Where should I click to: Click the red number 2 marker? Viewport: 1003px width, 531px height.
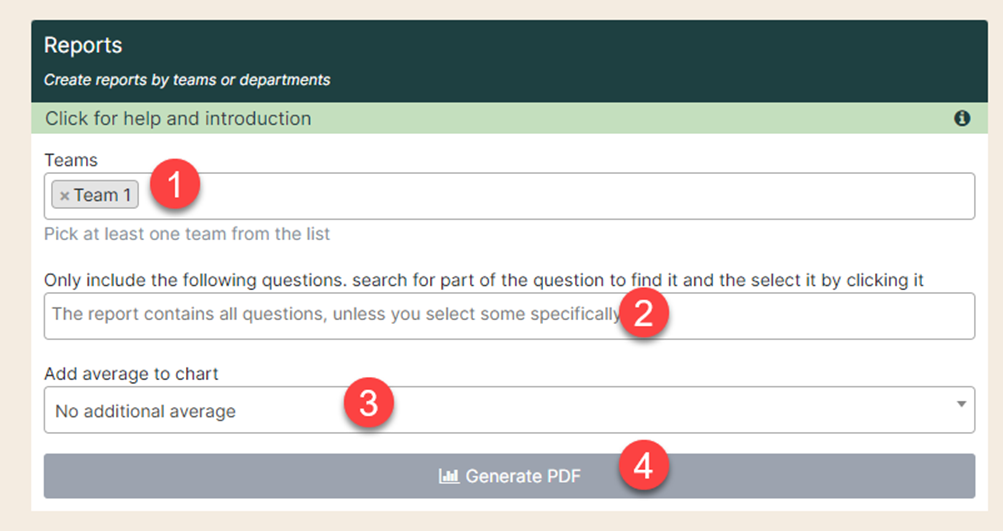644,313
